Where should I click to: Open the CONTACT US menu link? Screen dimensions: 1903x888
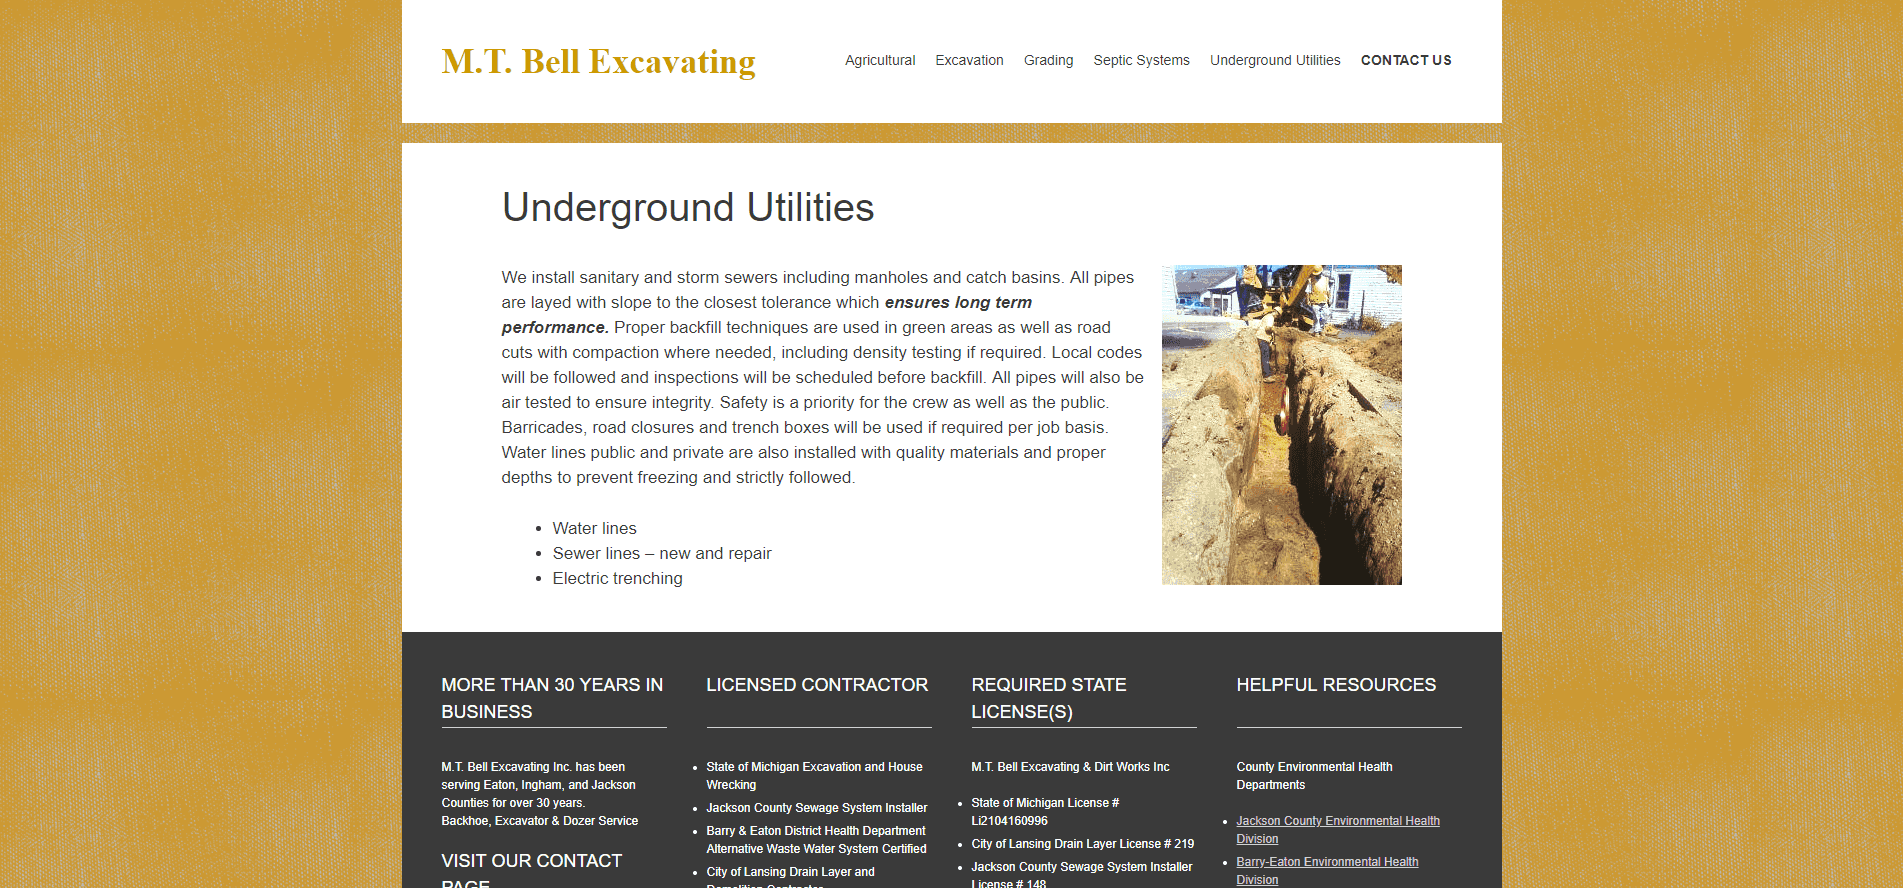1405,60
